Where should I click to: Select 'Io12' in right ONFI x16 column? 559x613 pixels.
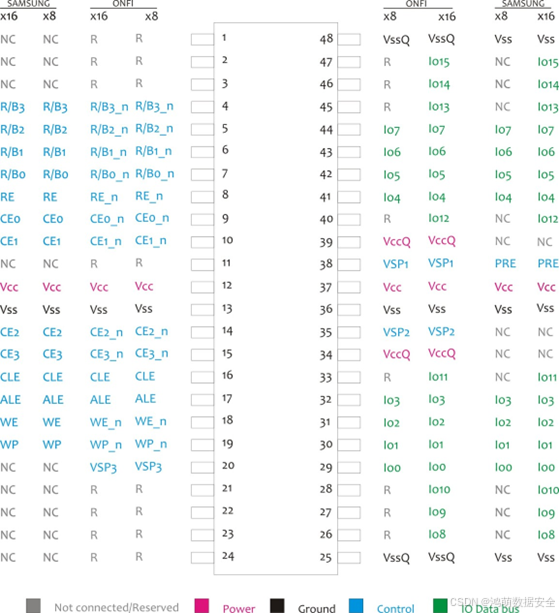click(x=439, y=219)
